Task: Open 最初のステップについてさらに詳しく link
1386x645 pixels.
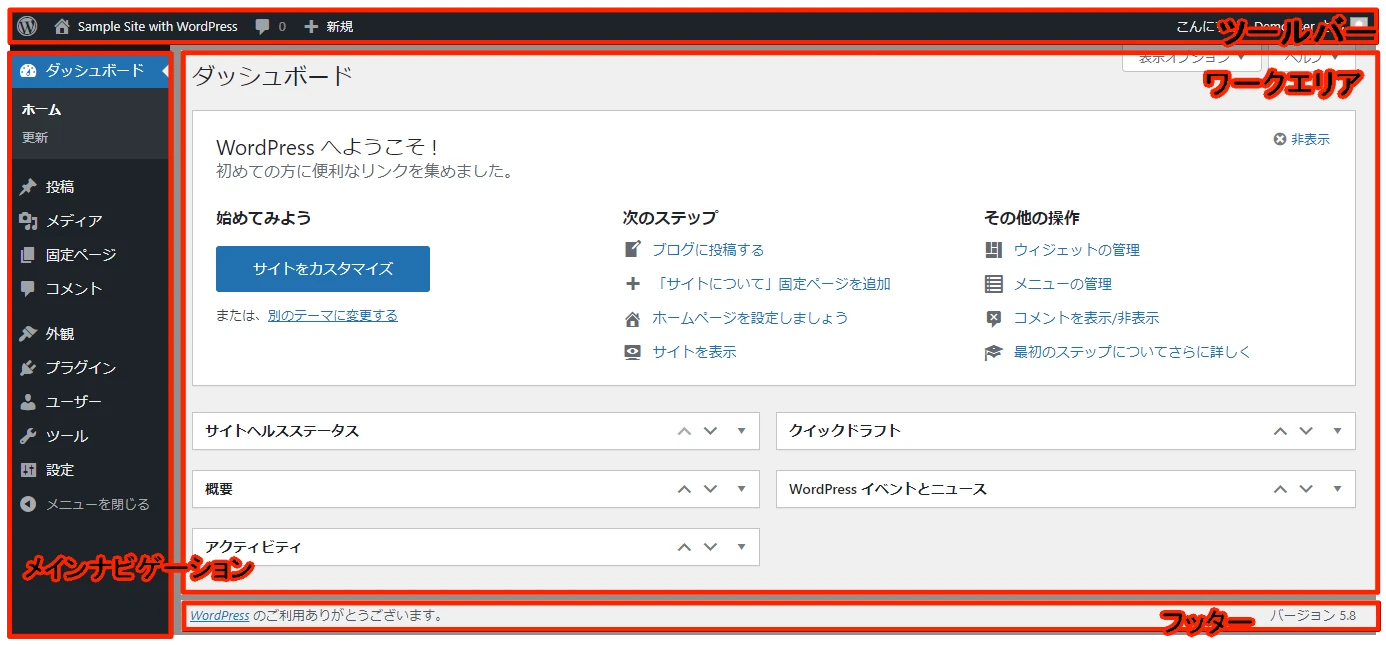Action: pos(1133,352)
